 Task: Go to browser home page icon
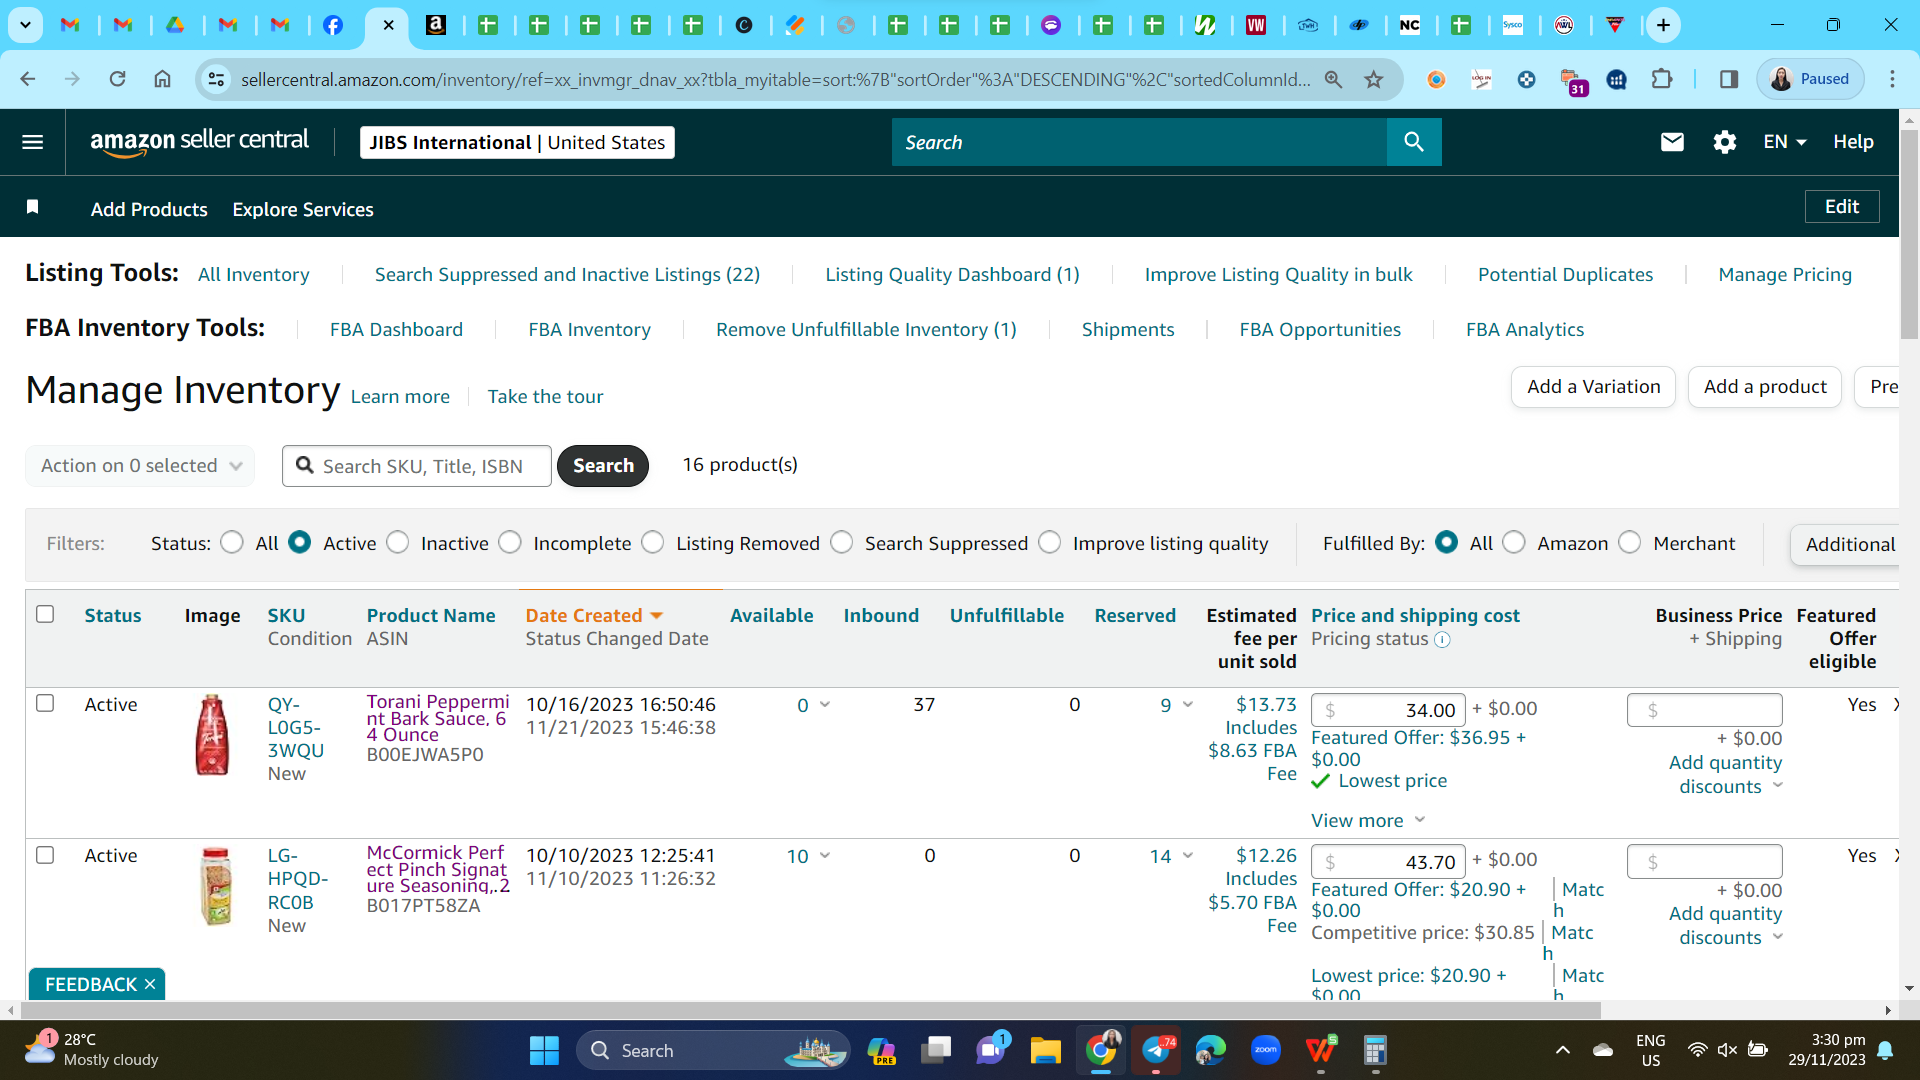[162, 79]
